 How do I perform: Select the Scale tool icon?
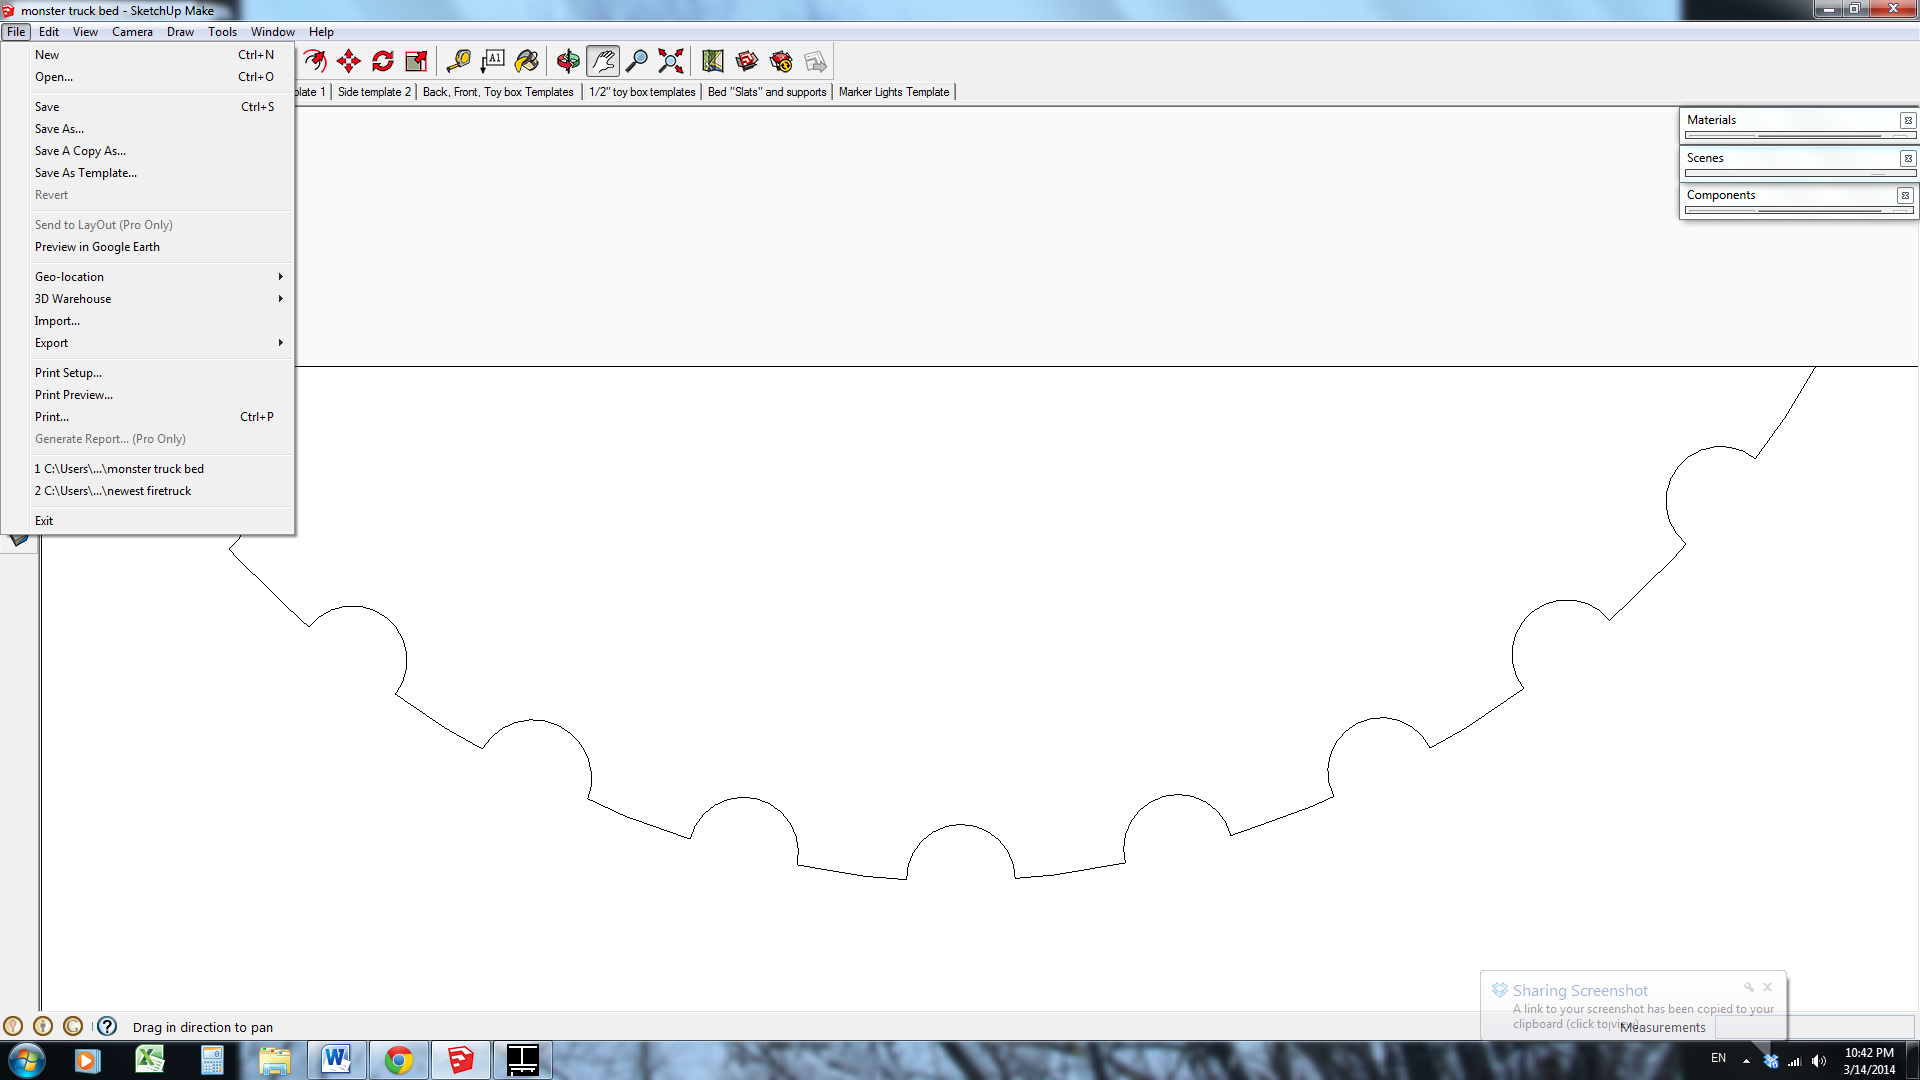[x=417, y=62]
